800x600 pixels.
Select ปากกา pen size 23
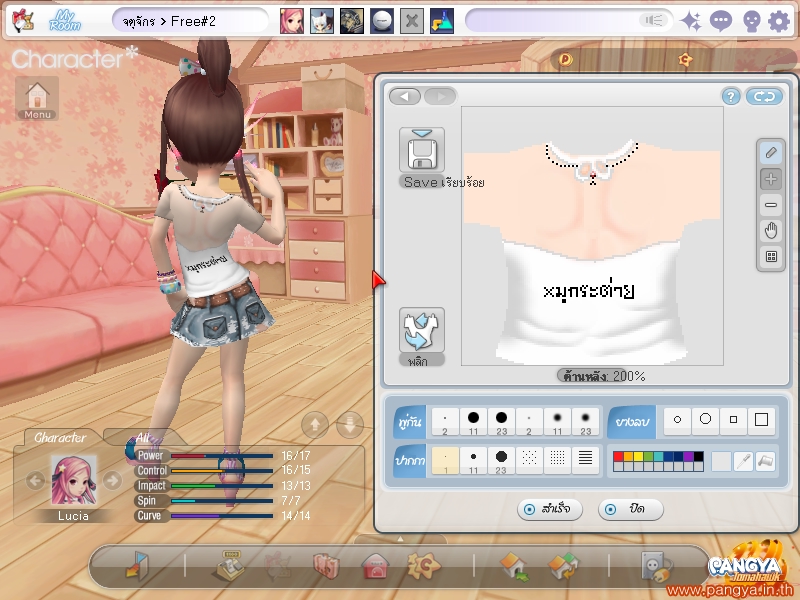(501, 461)
